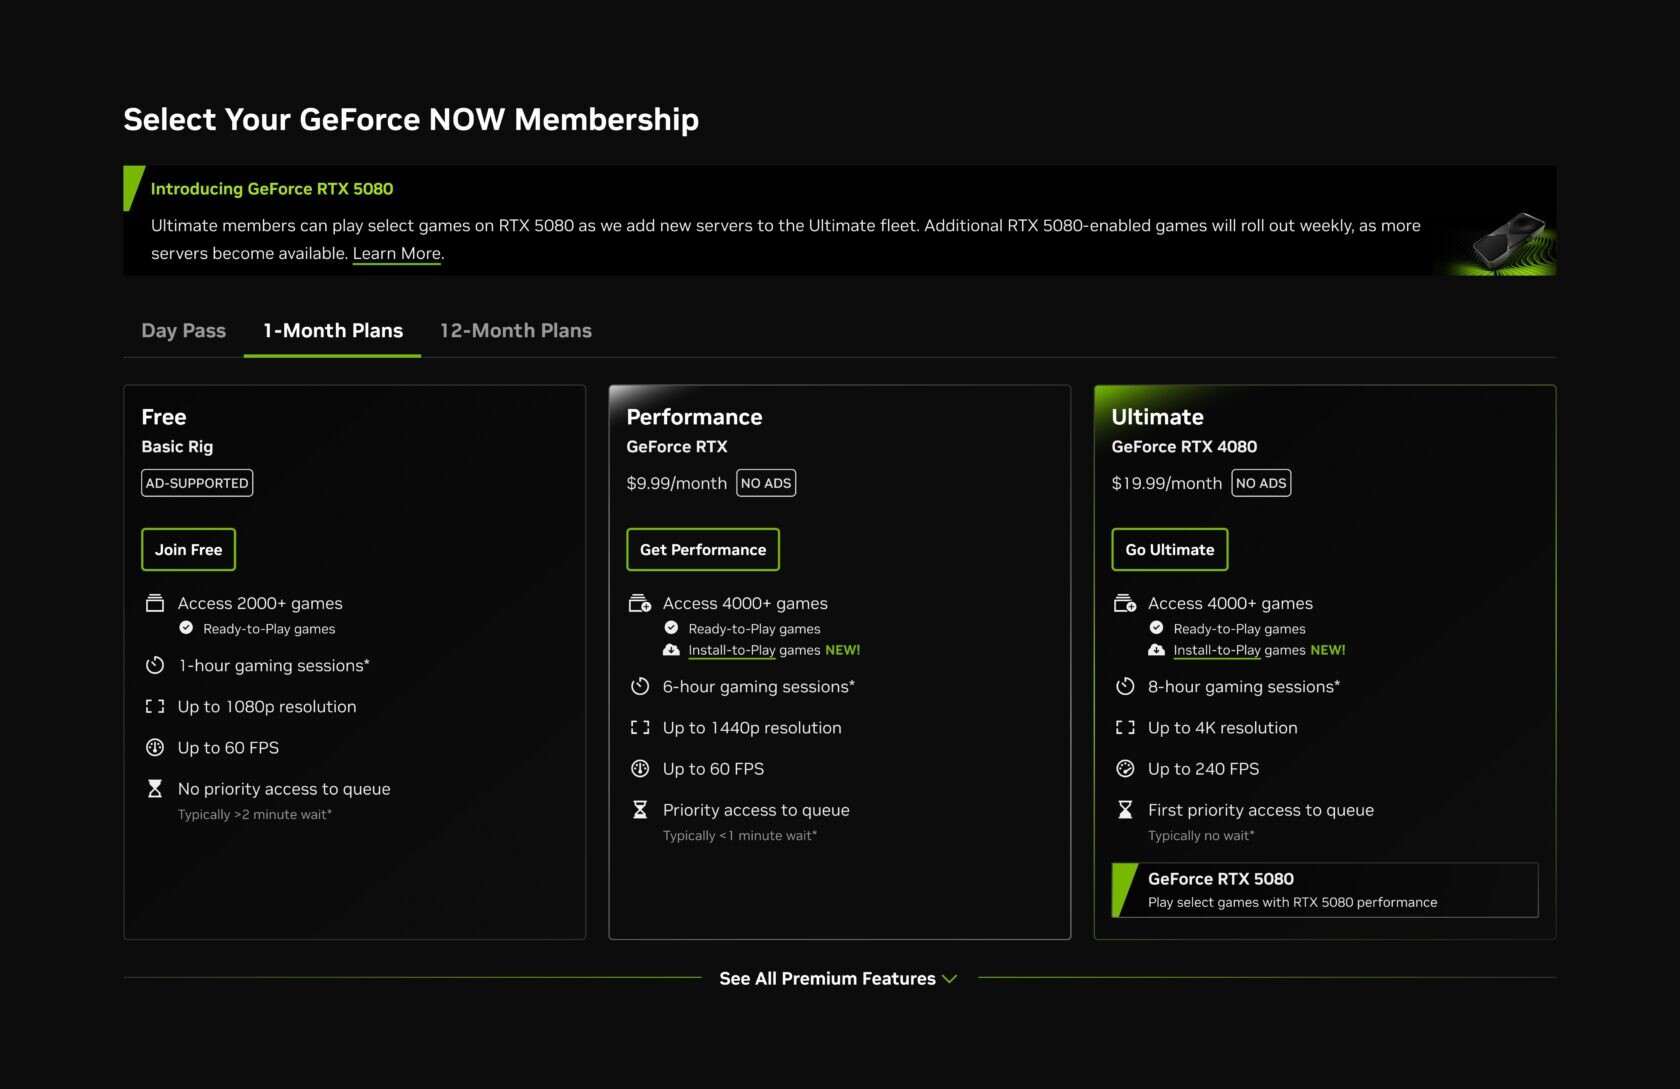The image size is (1680, 1089).
Task: Click the 4K resolution frame icon
Action: pos(1127,727)
